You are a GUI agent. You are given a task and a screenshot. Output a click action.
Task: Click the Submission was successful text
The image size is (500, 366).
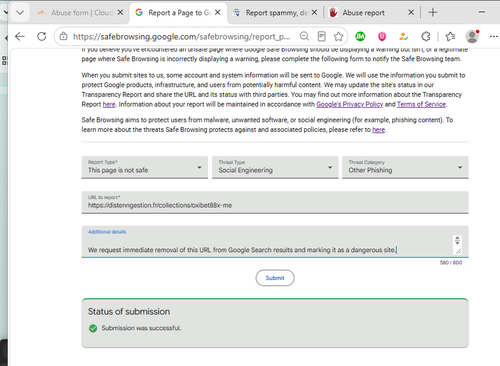[141, 328]
